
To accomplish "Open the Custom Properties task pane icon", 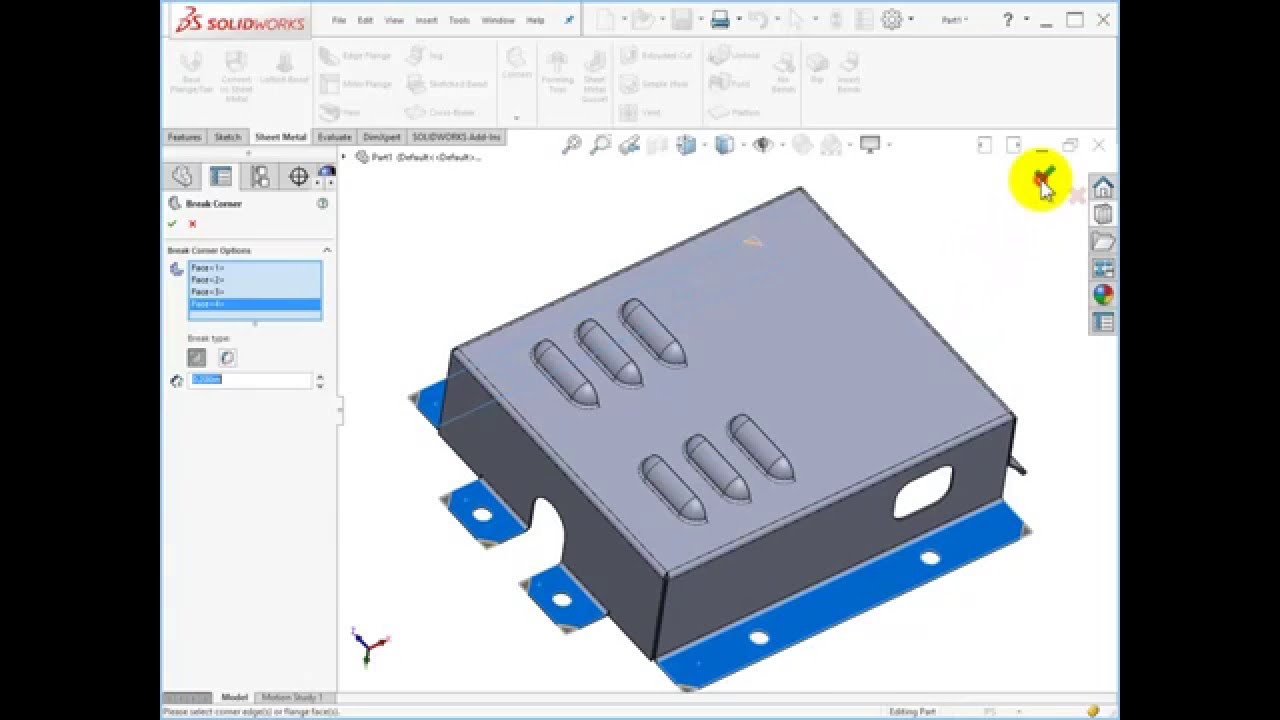I will click(x=1103, y=322).
